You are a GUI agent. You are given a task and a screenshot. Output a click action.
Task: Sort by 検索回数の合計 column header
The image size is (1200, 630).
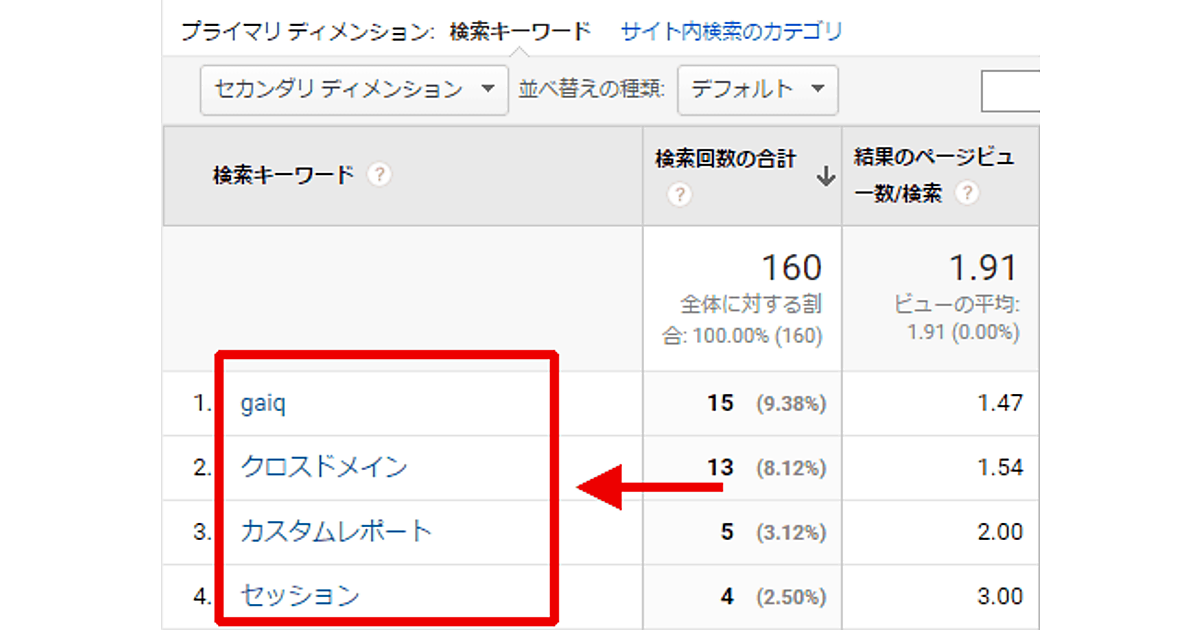click(x=726, y=159)
